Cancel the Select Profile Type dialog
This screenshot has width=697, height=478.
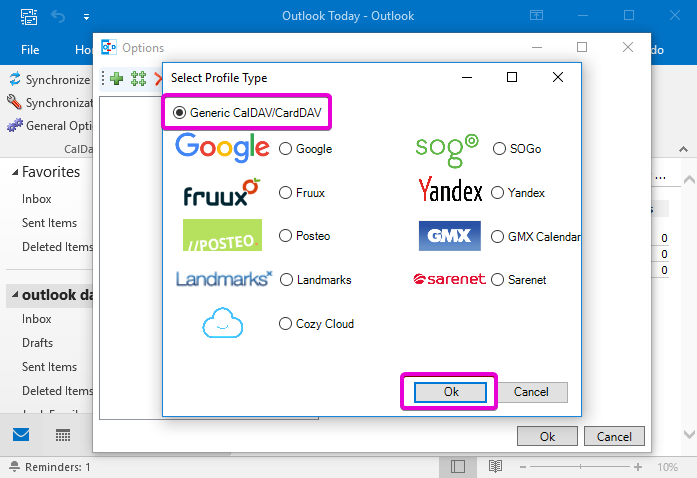[531, 392]
